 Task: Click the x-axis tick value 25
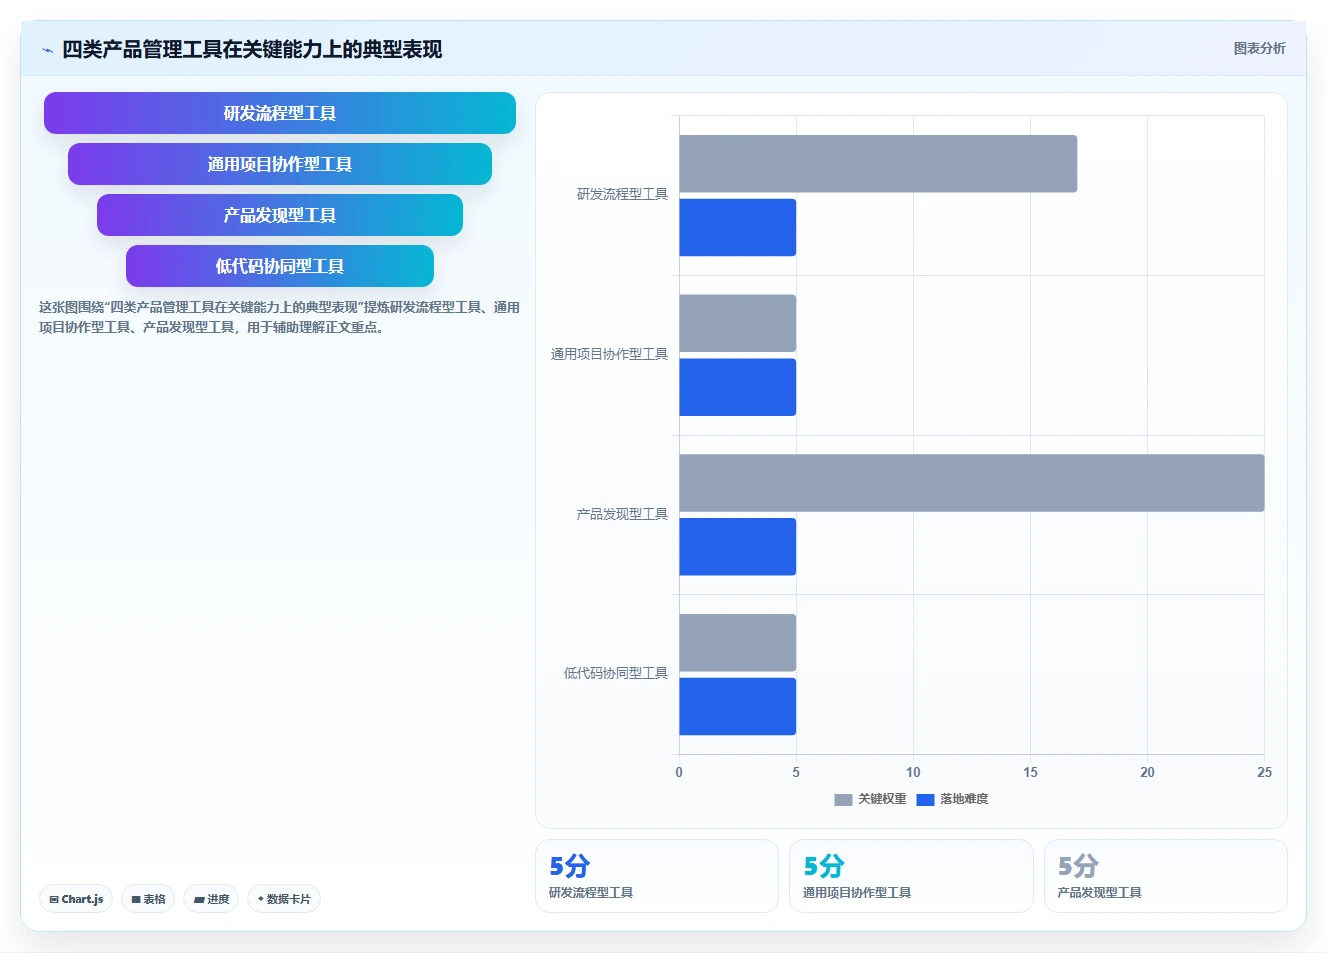1264,772
